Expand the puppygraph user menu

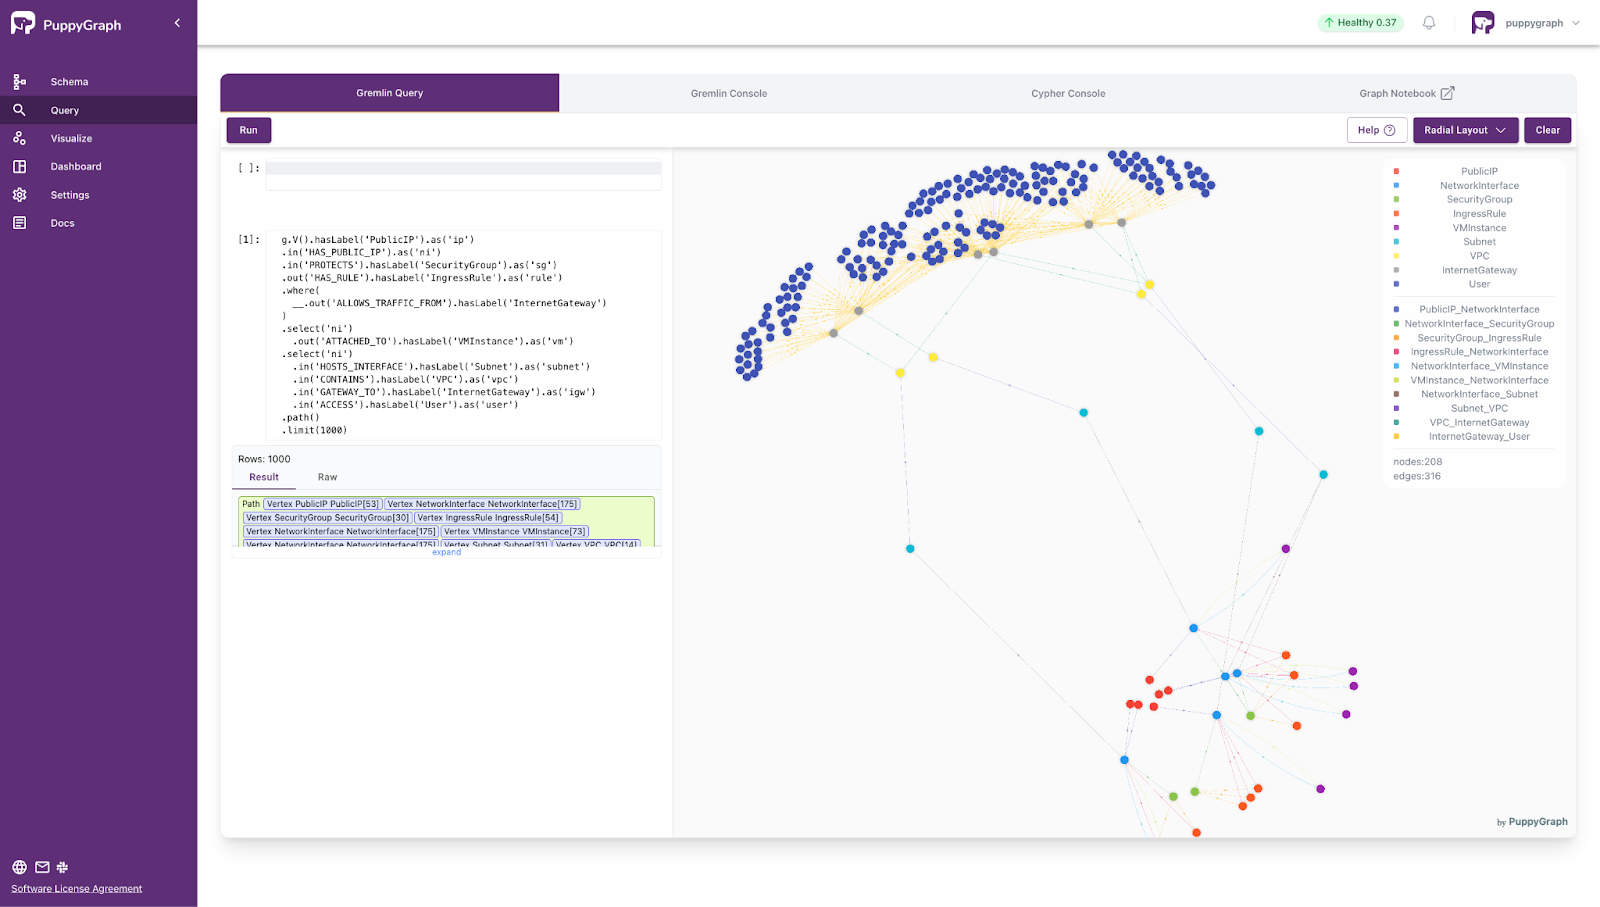(1576, 23)
